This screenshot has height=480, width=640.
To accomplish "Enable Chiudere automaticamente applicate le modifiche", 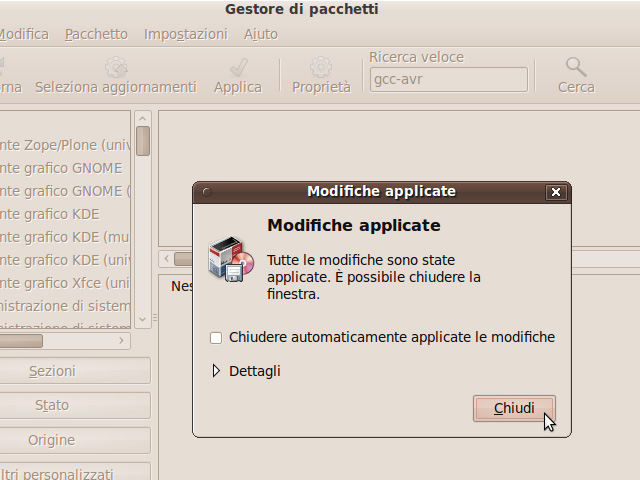I will [217, 338].
